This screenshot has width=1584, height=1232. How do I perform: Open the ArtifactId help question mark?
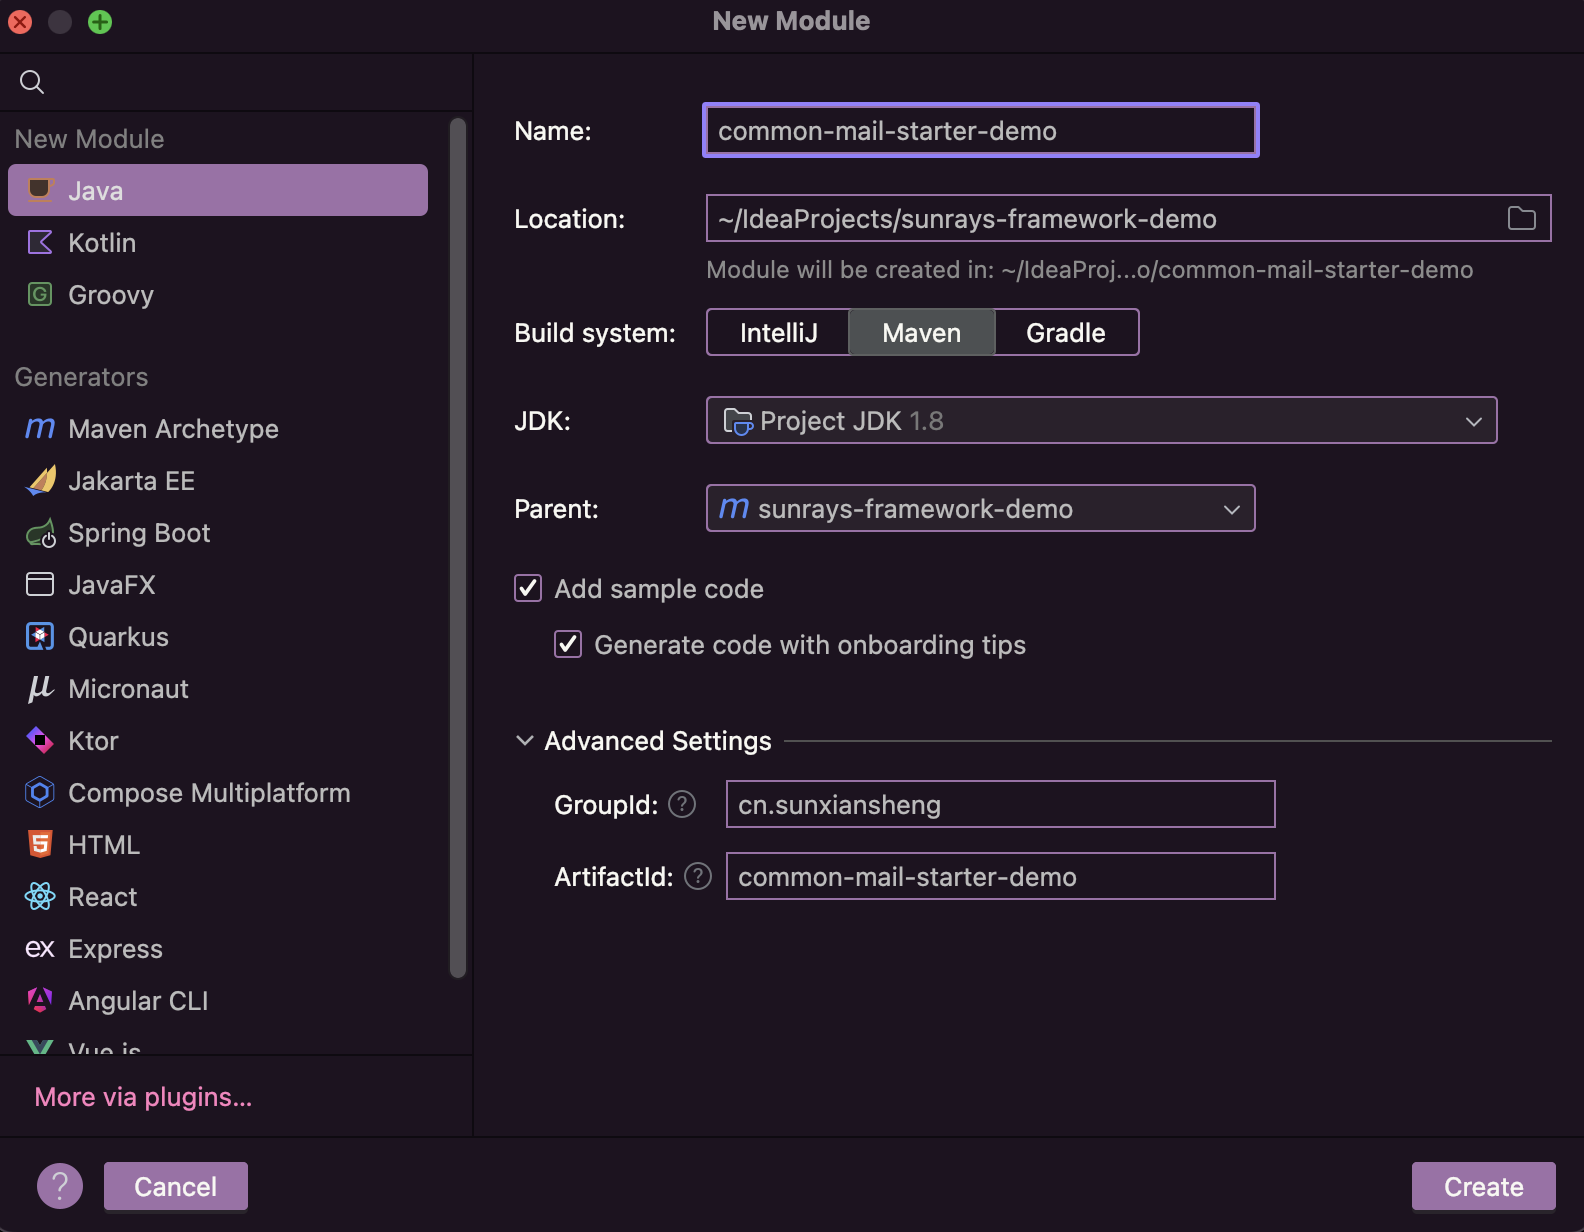click(x=698, y=876)
